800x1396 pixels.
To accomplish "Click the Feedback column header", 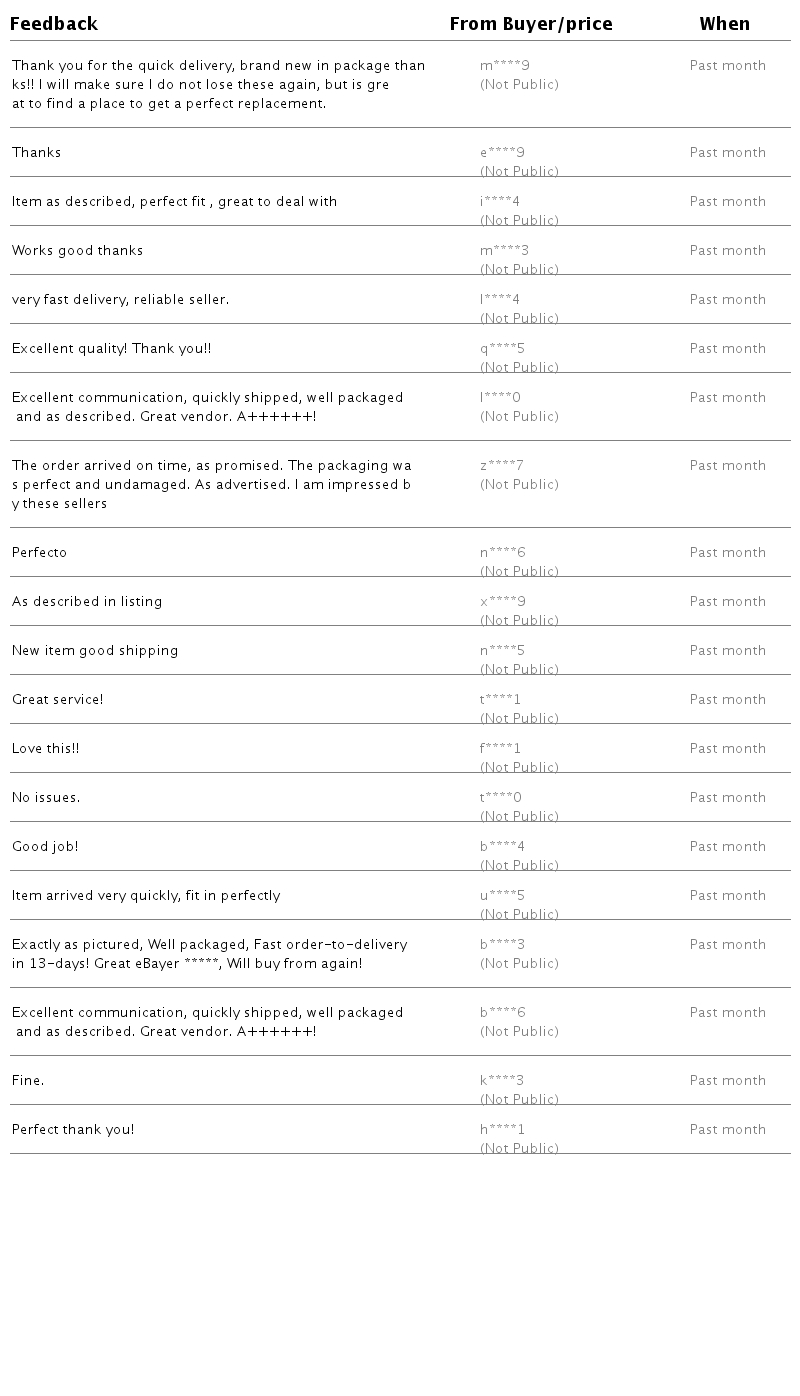I will point(54,24).
